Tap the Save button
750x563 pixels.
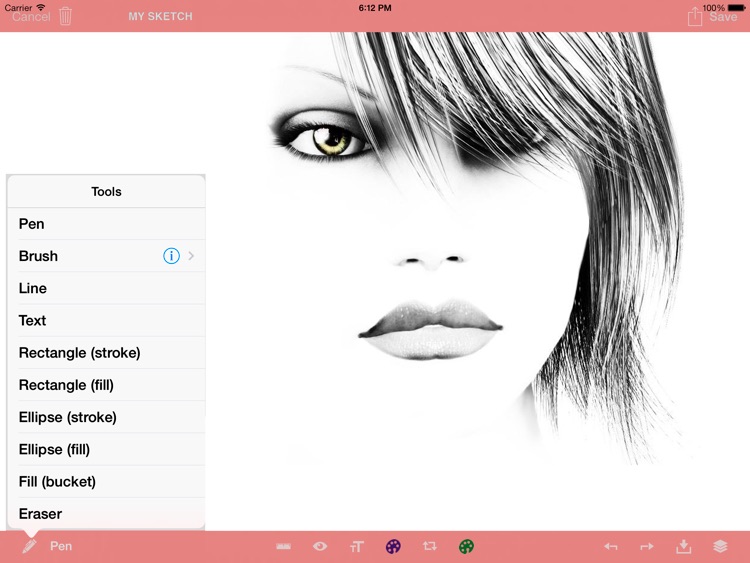pos(723,17)
